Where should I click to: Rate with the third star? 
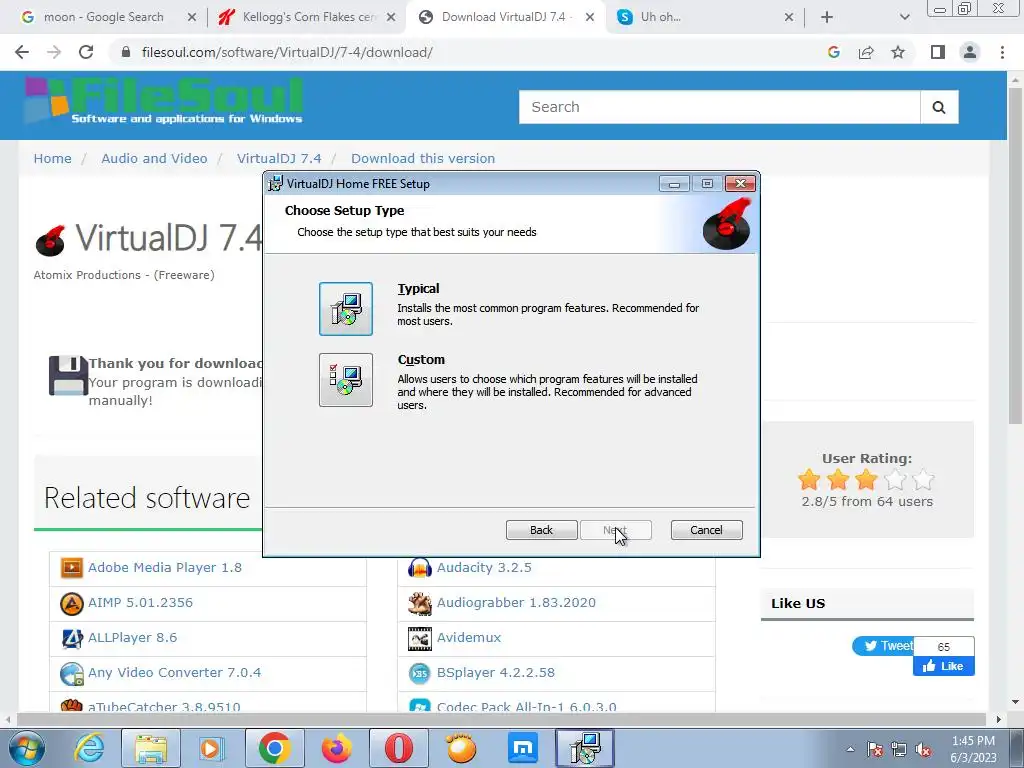[866, 479]
